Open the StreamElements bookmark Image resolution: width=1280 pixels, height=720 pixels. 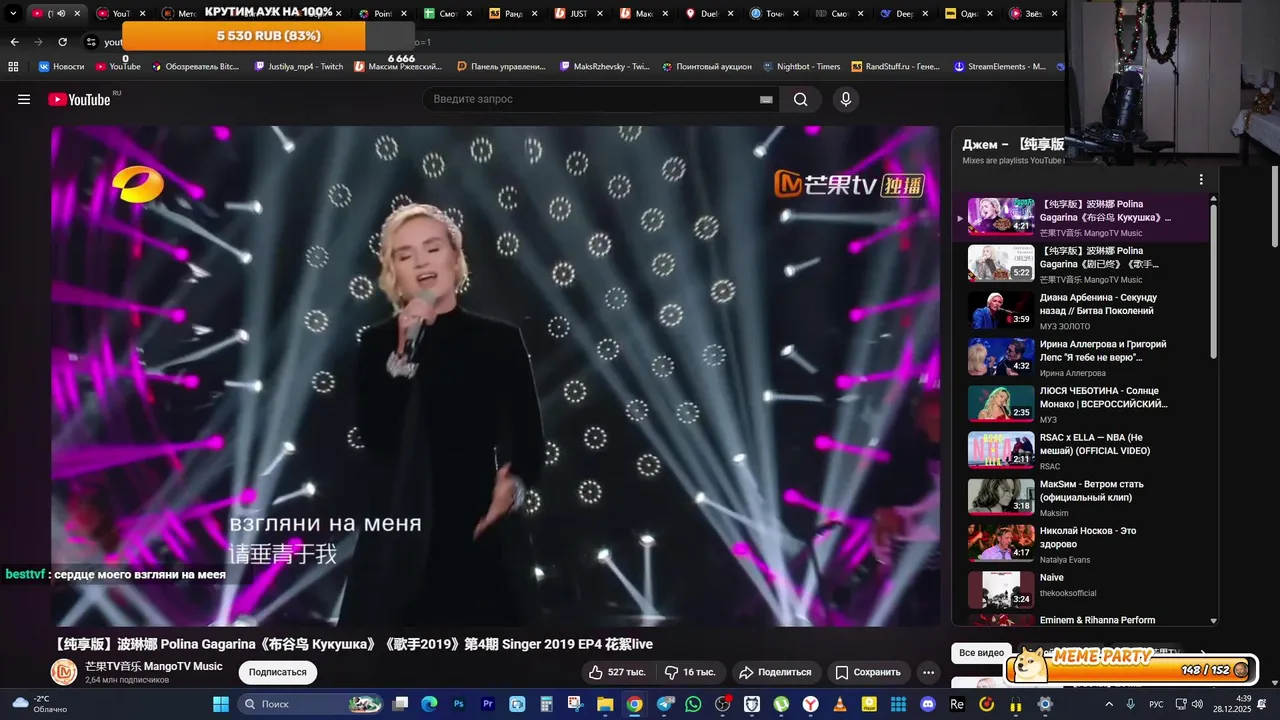click(999, 67)
